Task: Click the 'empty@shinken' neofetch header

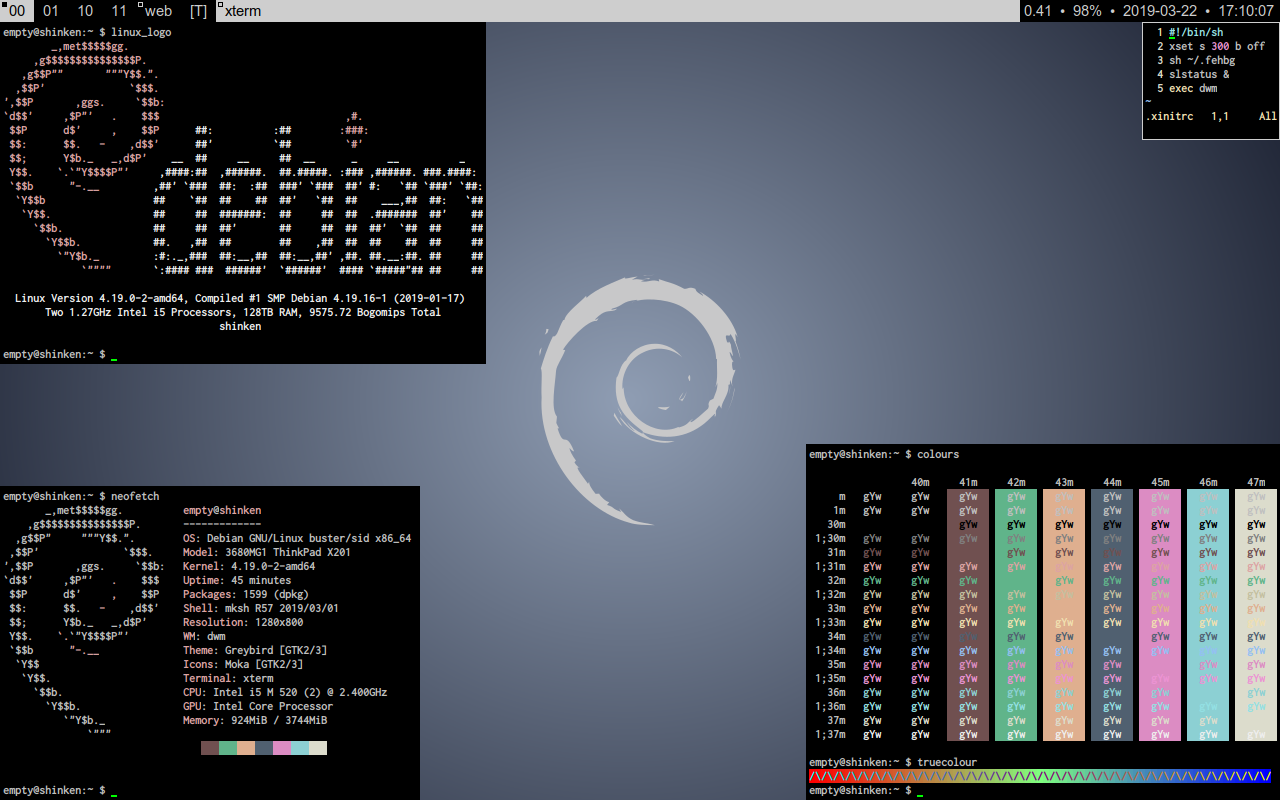Action: coord(222,510)
